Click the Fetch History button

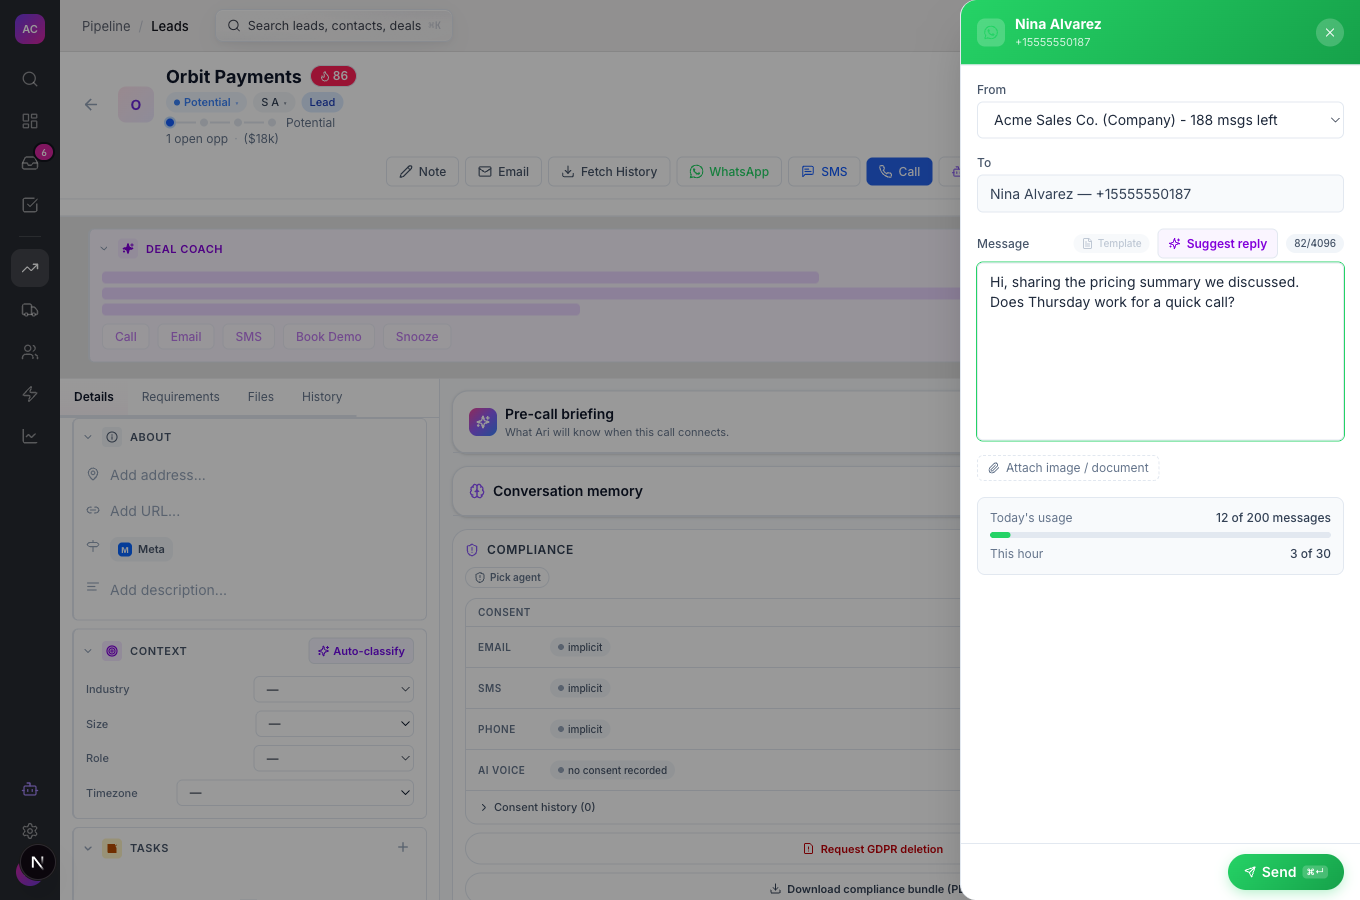609,172
